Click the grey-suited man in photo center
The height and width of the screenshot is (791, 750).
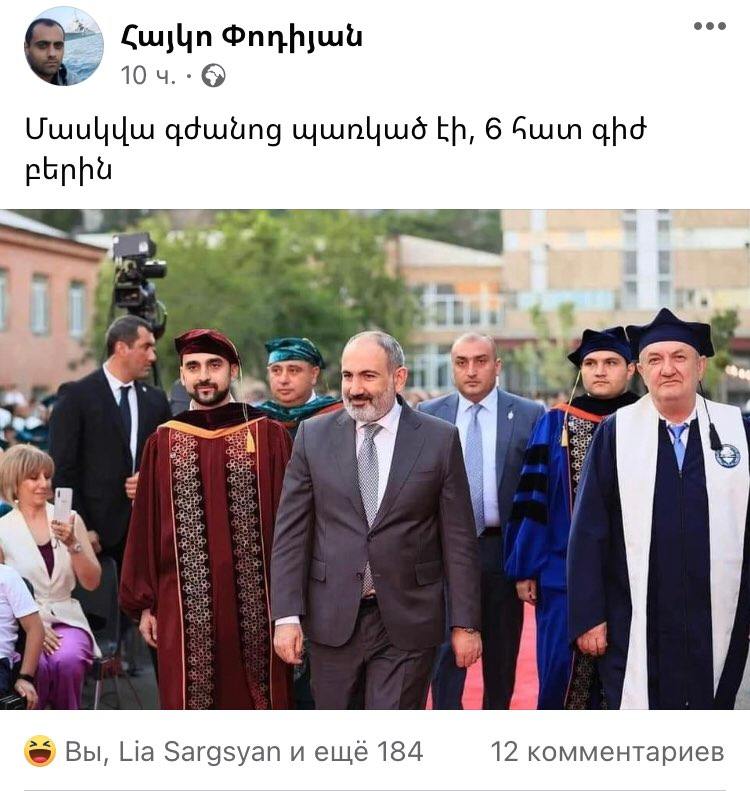[374, 520]
